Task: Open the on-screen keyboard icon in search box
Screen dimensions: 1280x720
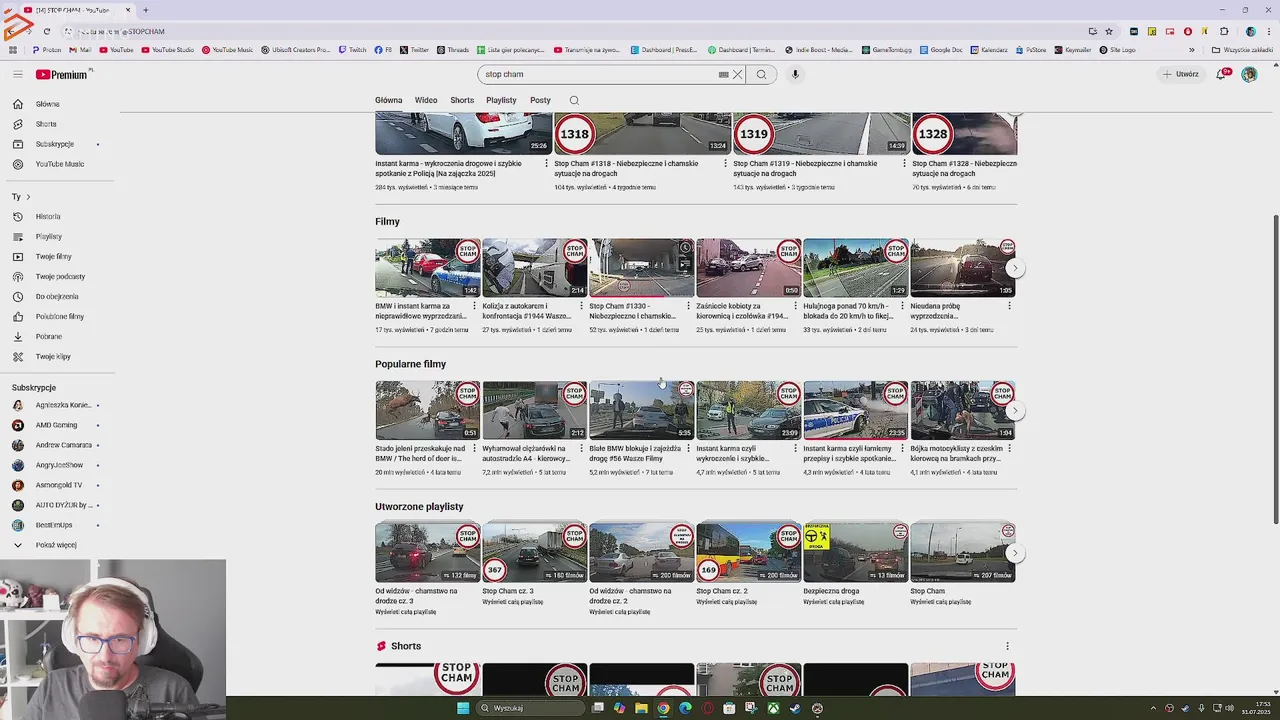Action: (723, 74)
